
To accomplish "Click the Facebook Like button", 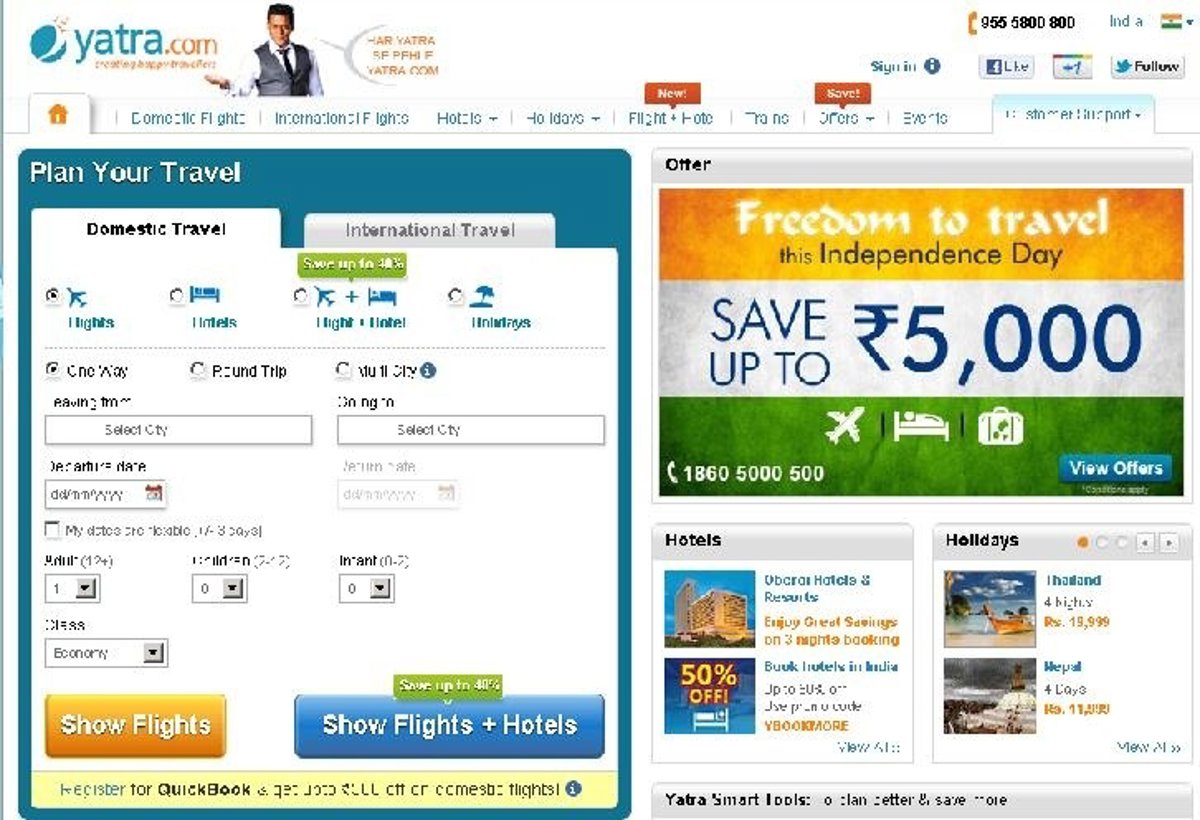I will click(x=1006, y=67).
